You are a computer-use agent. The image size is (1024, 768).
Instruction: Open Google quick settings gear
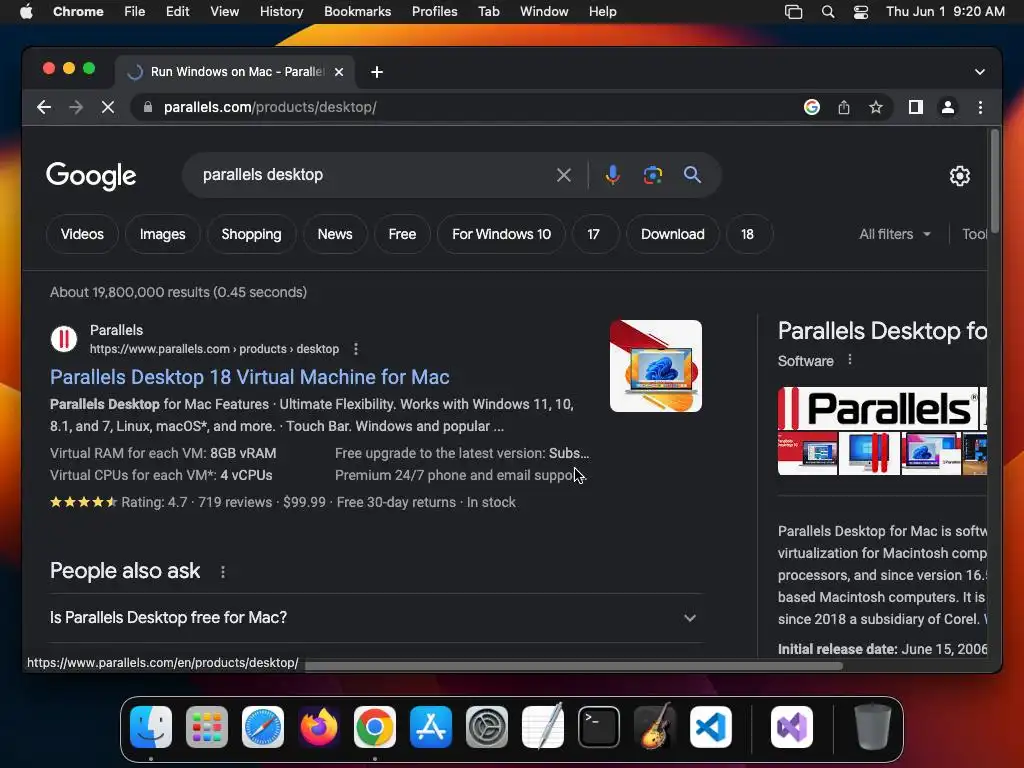(959, 176)
